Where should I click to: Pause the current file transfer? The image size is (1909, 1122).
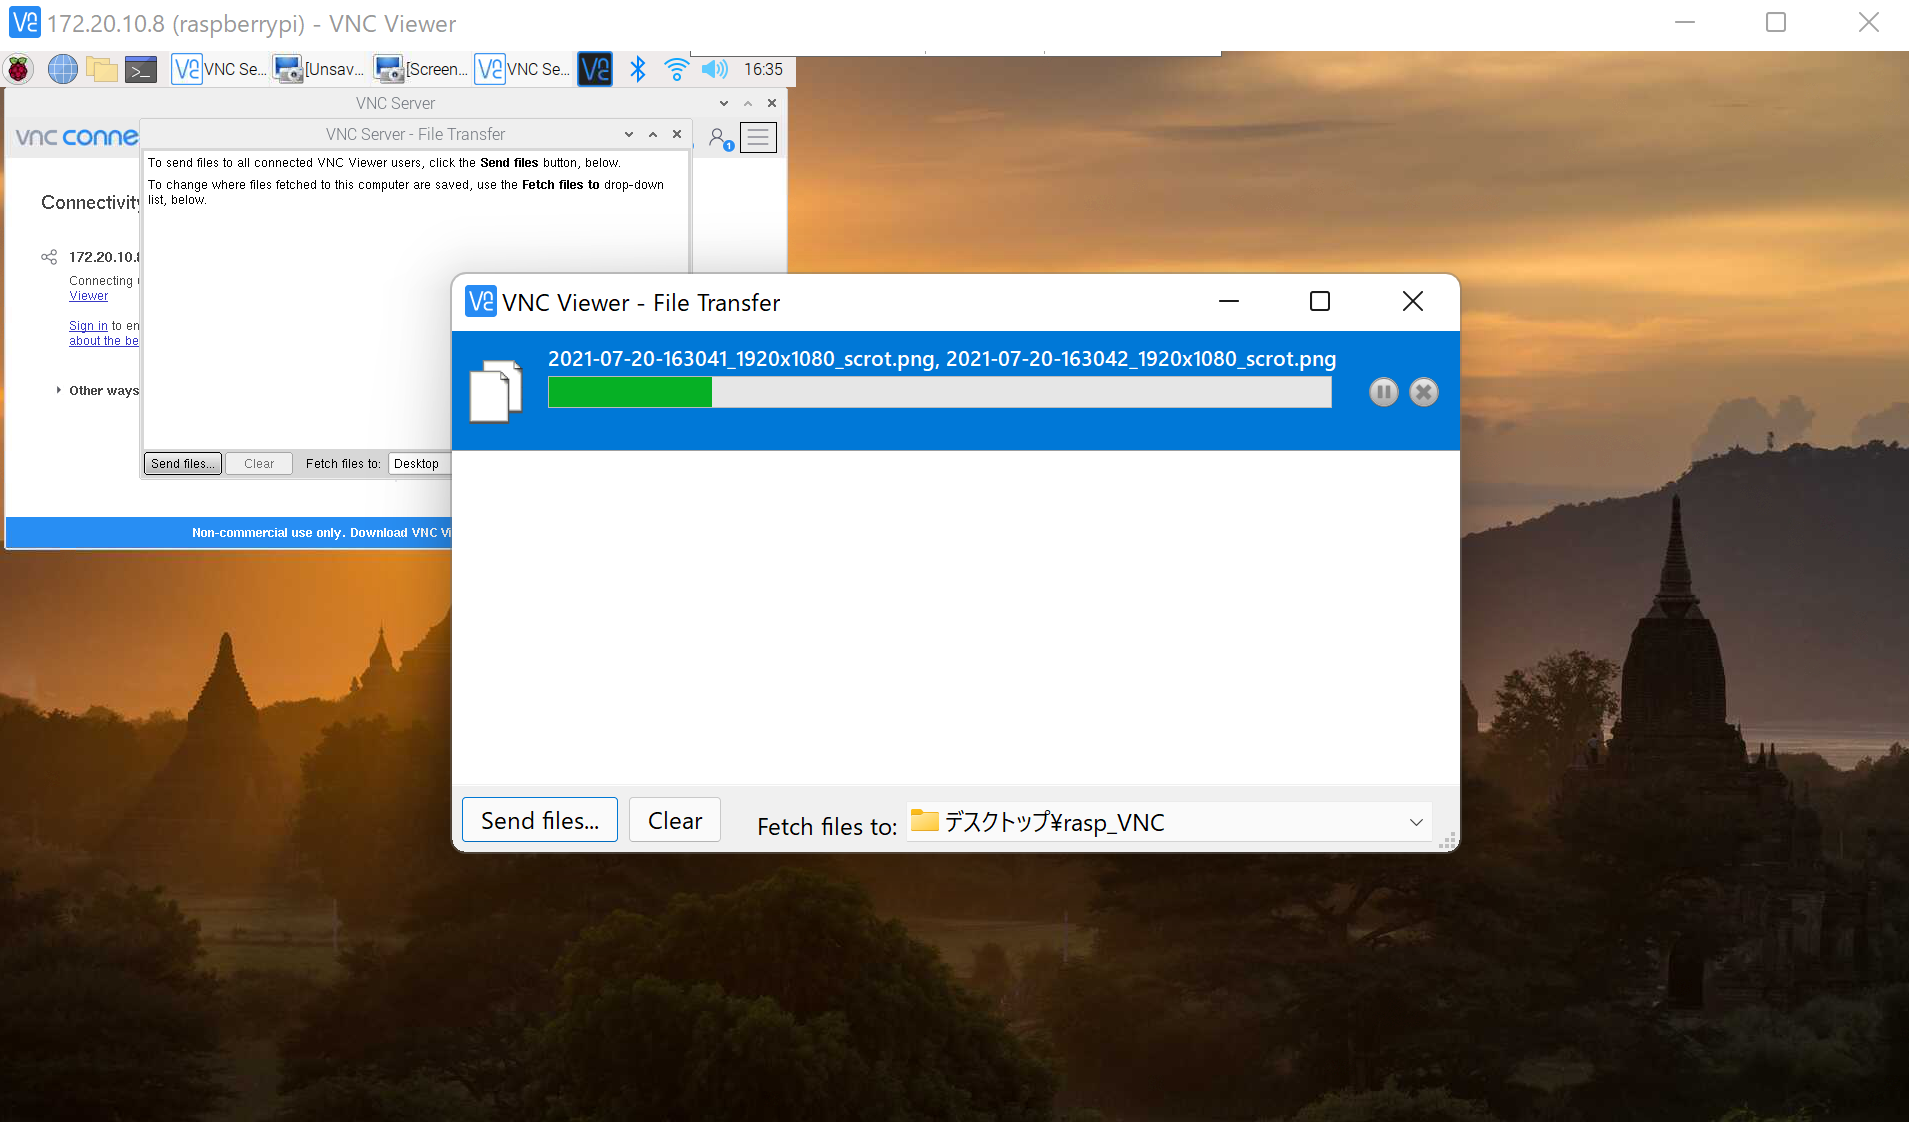click(1383, 392)
